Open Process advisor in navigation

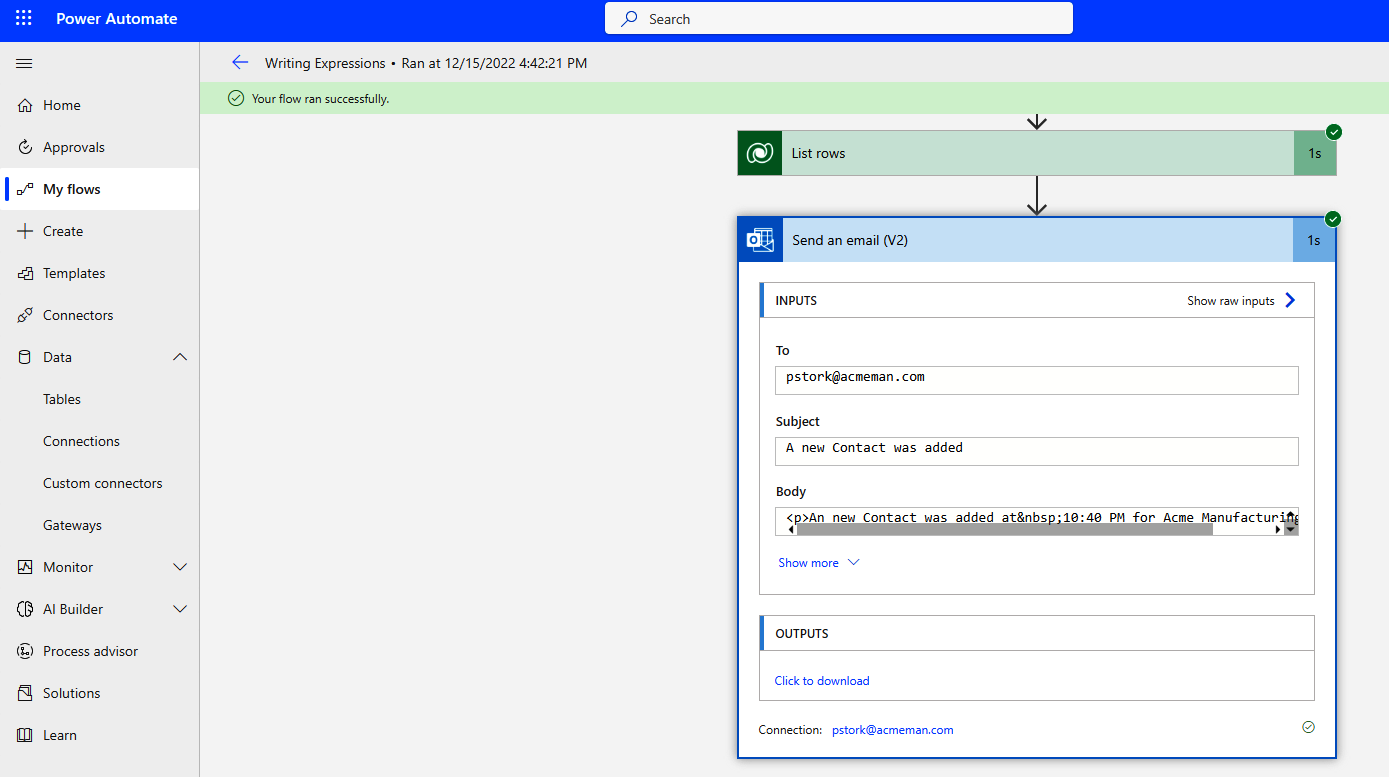point(91,651)
